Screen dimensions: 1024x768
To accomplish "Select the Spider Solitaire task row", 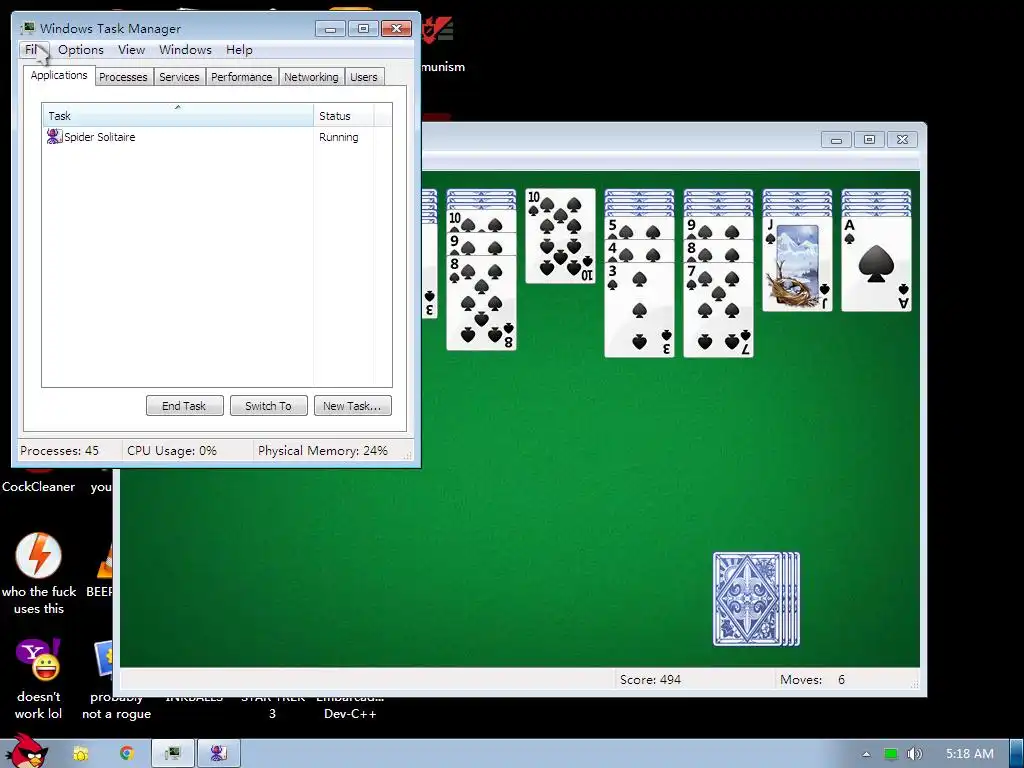I will click(217, 137).
